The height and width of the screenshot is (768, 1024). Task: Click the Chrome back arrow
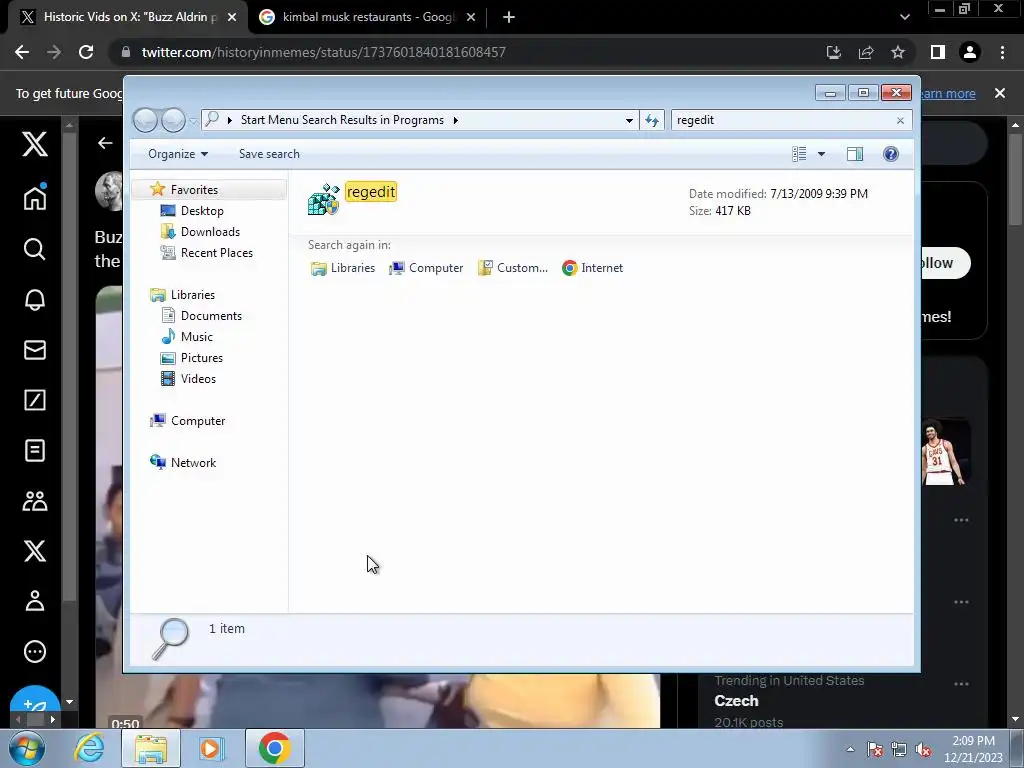pyautogui.click(x=22, y=52)
